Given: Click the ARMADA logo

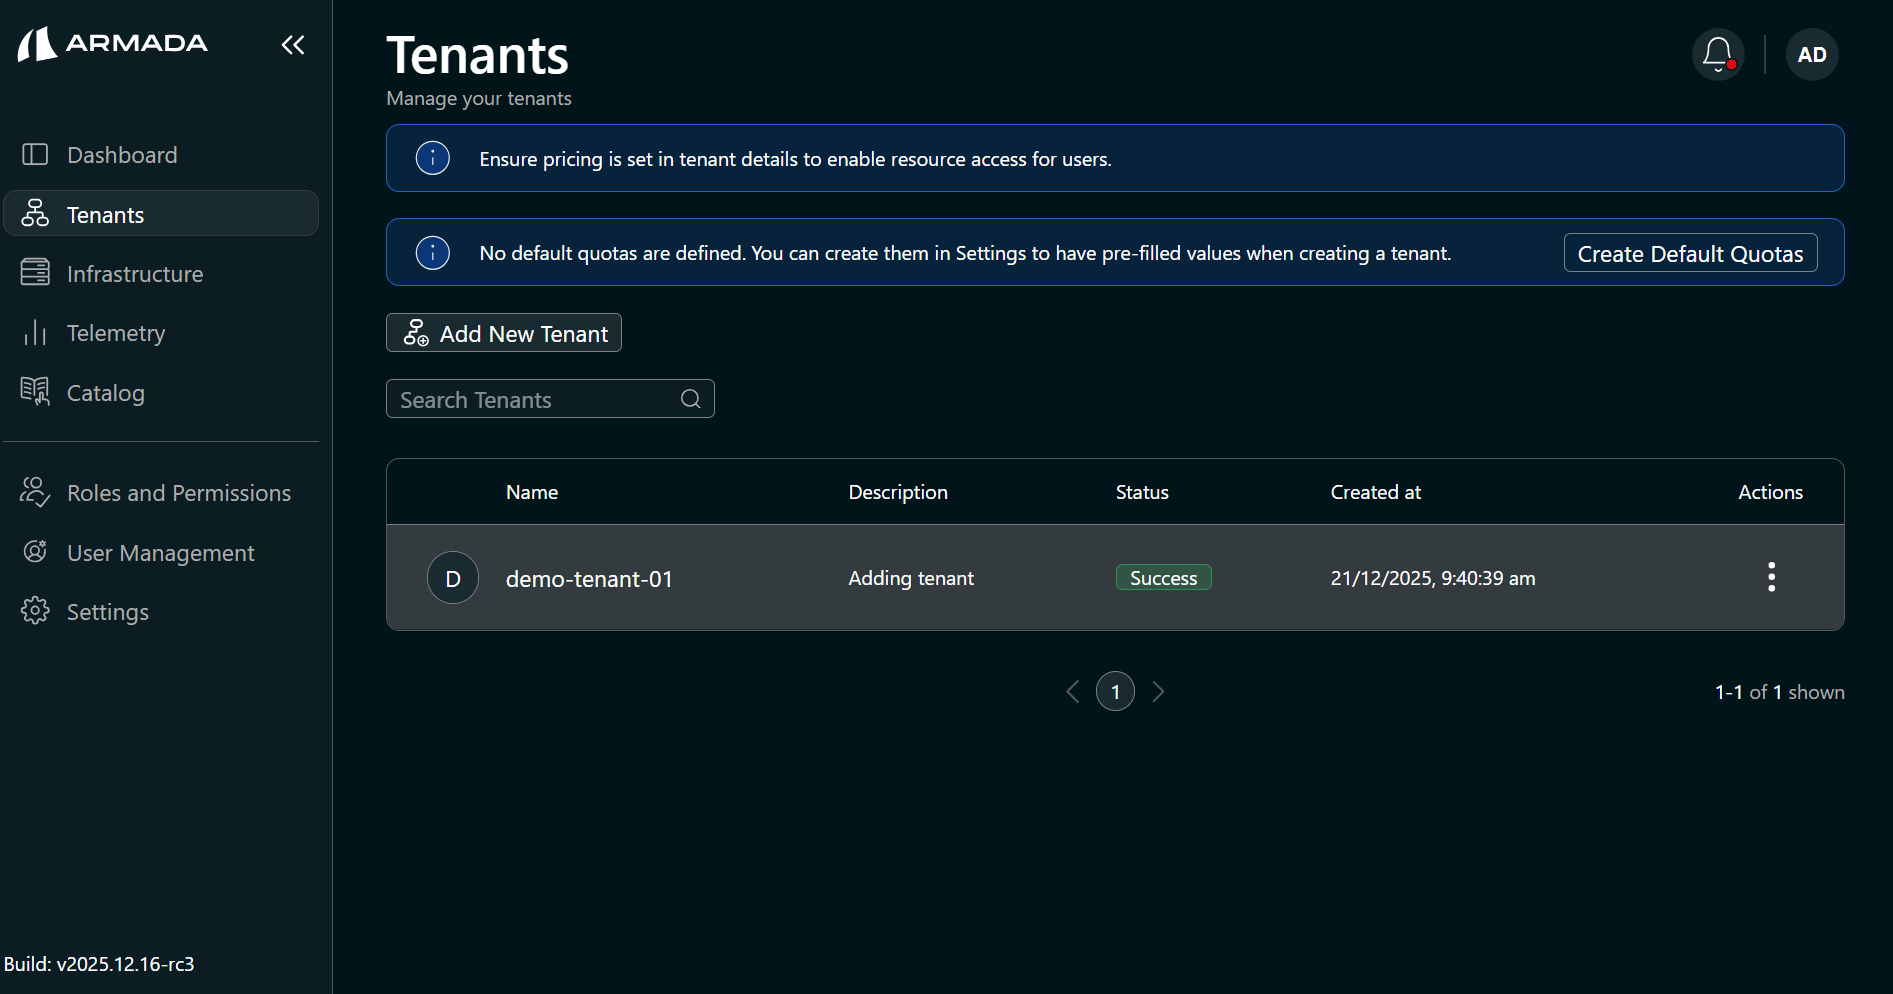Looking at the screenshot, I should (x=113, y=44).
